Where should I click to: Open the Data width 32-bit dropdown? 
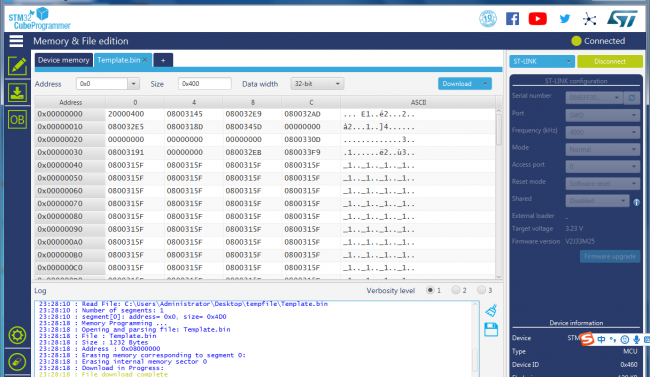(317, 84)
